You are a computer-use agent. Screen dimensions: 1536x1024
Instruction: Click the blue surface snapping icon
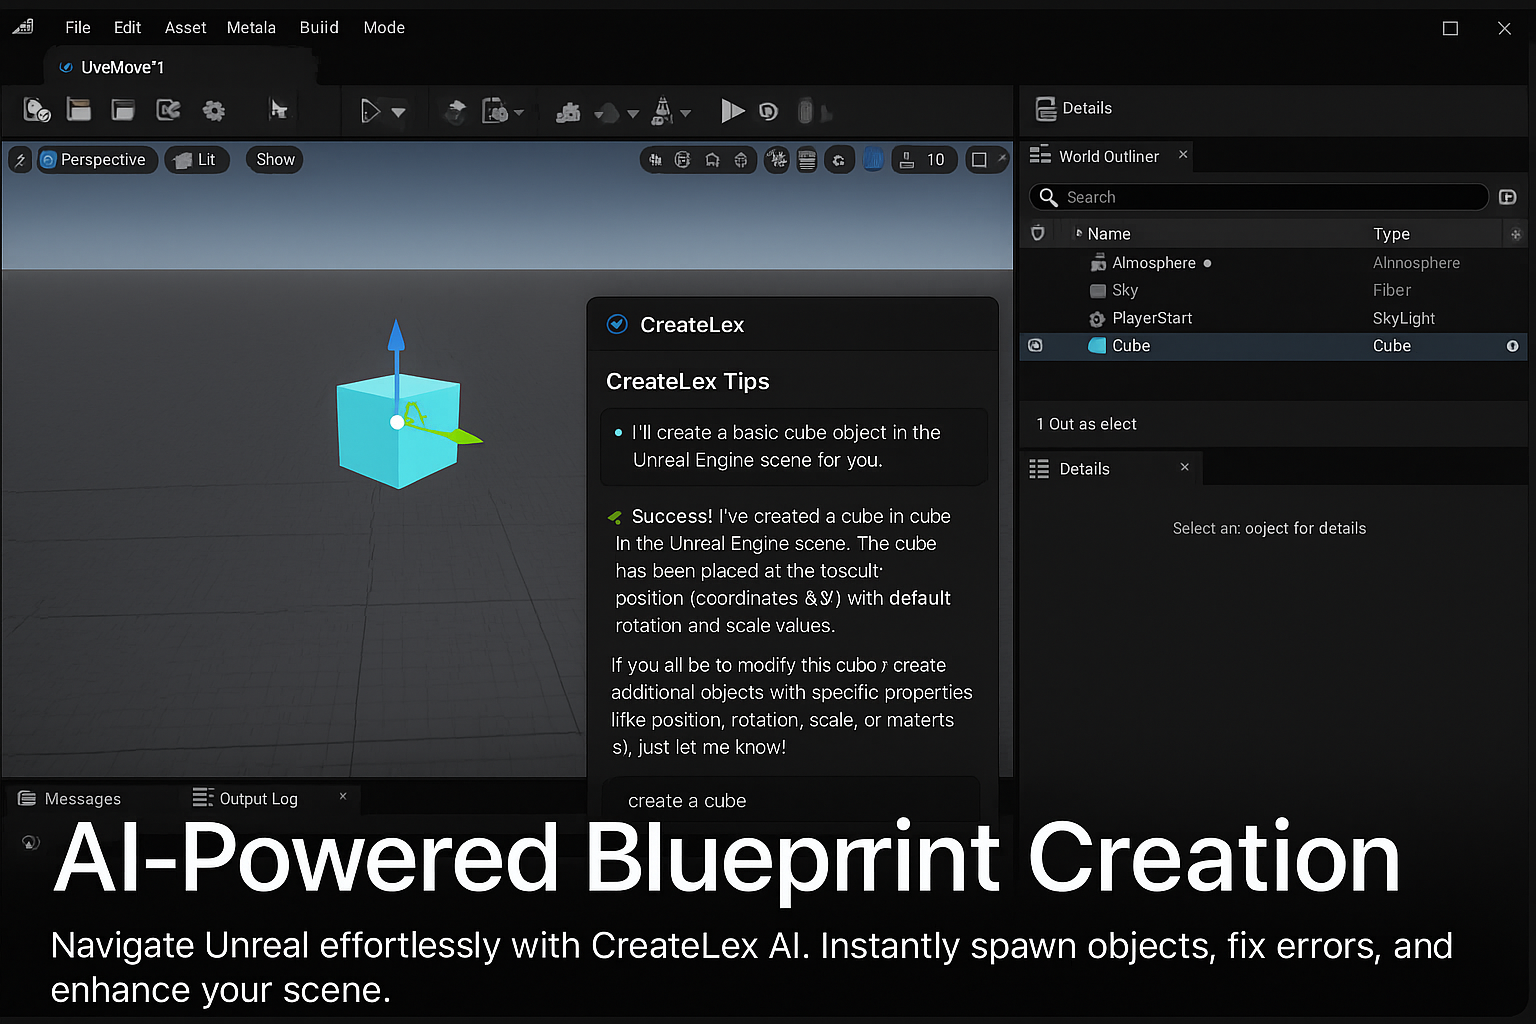873,160
